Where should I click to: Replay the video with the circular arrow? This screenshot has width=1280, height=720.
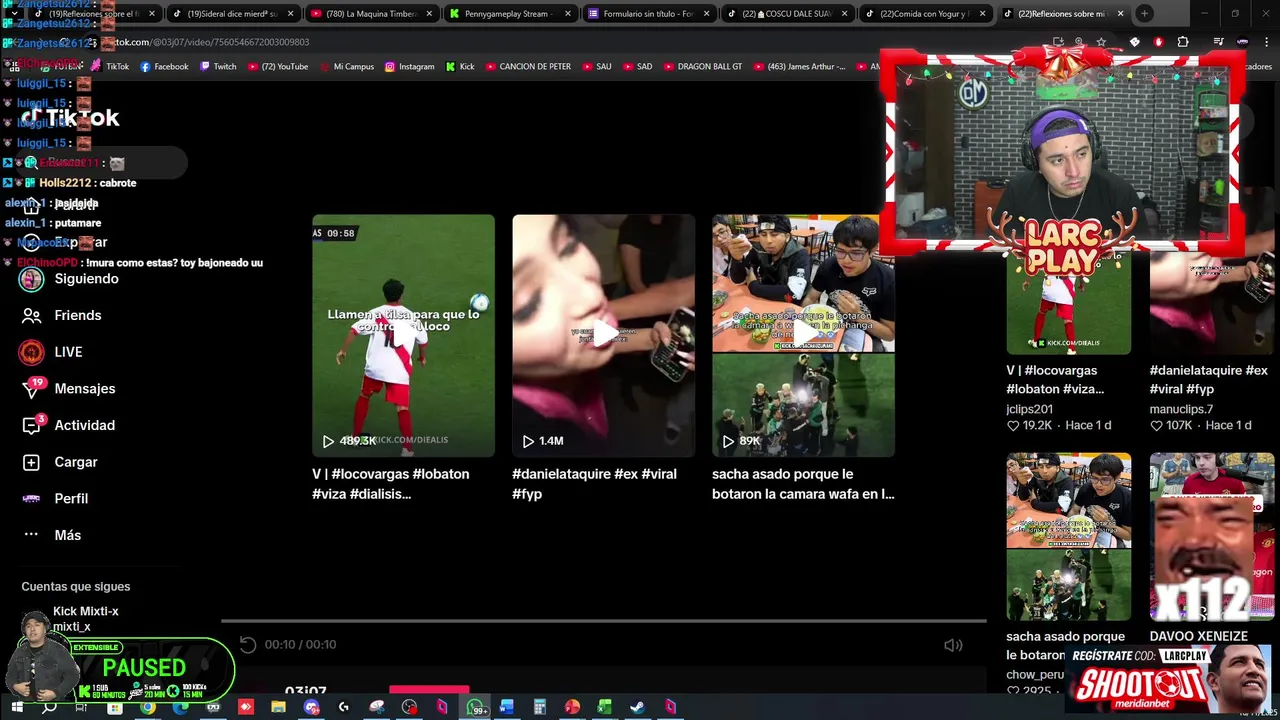[248, 645]
